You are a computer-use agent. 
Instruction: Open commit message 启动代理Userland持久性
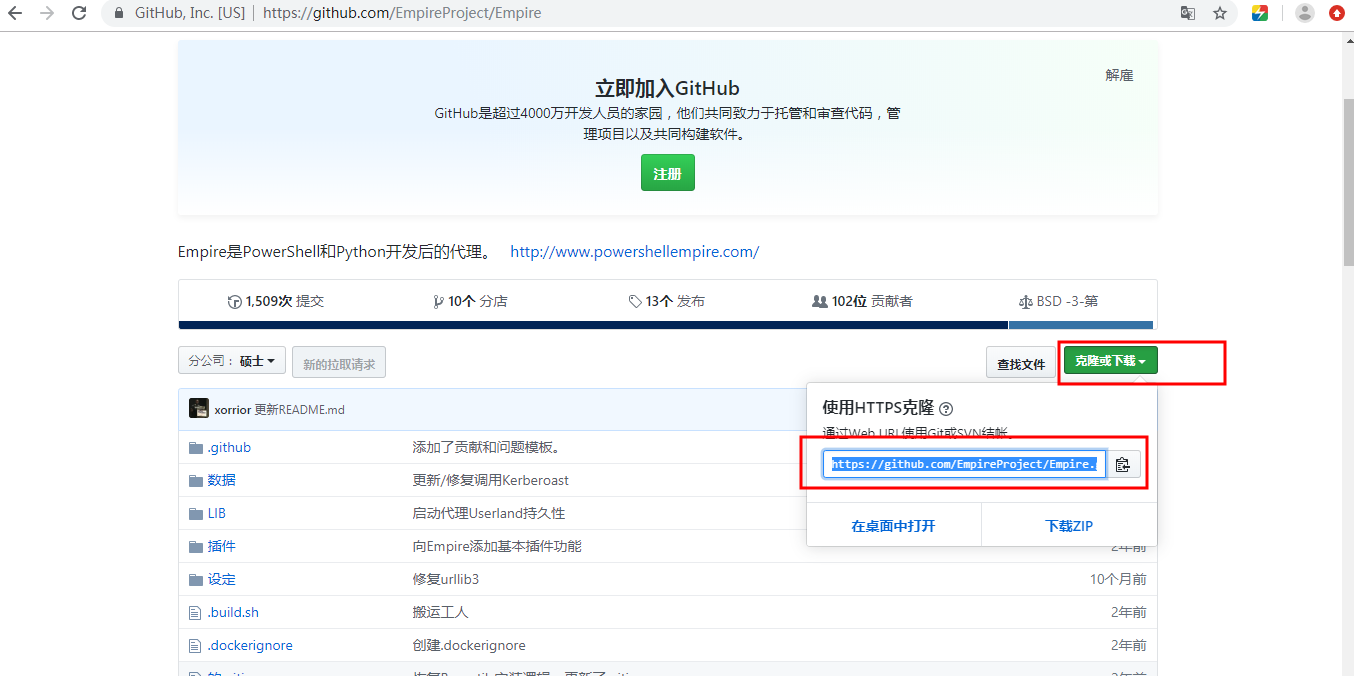click(x=488, y=513)
